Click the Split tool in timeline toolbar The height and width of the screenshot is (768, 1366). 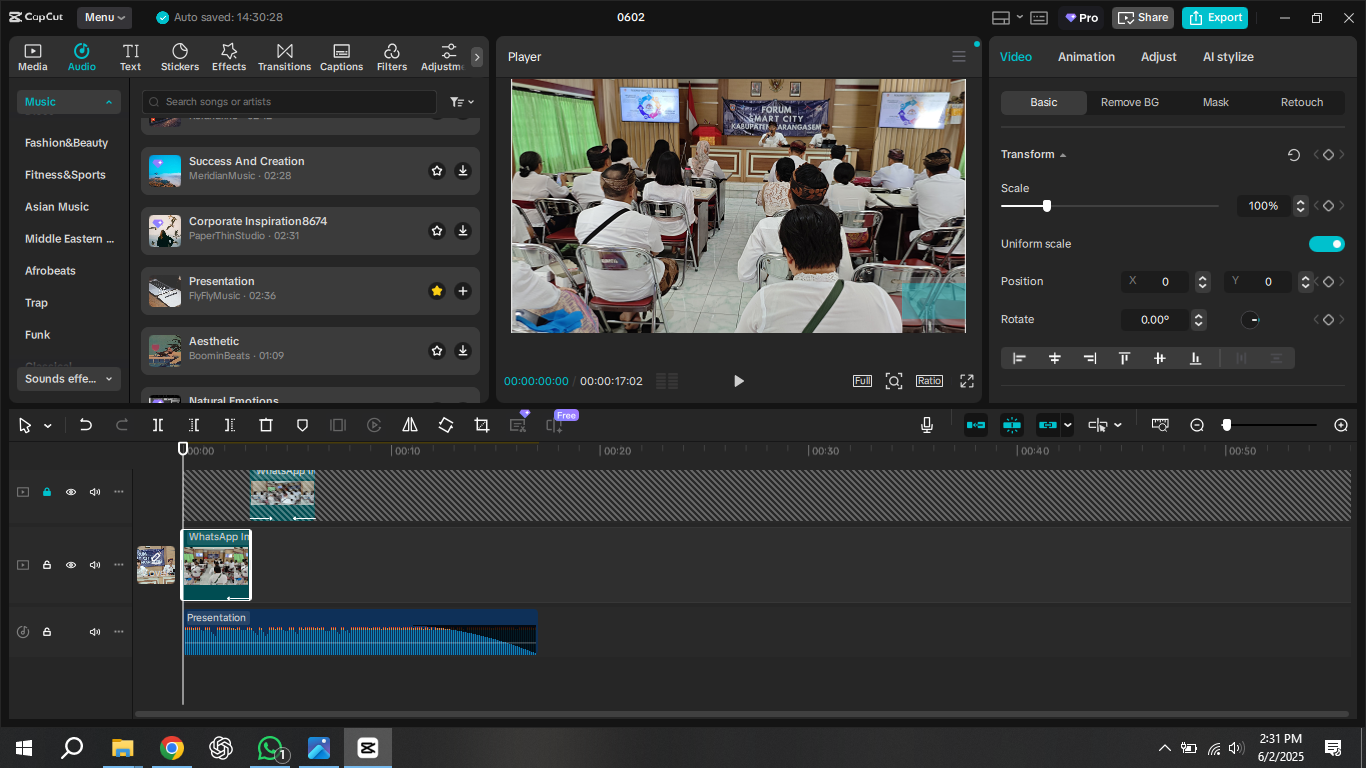click(x=158, y=425)
